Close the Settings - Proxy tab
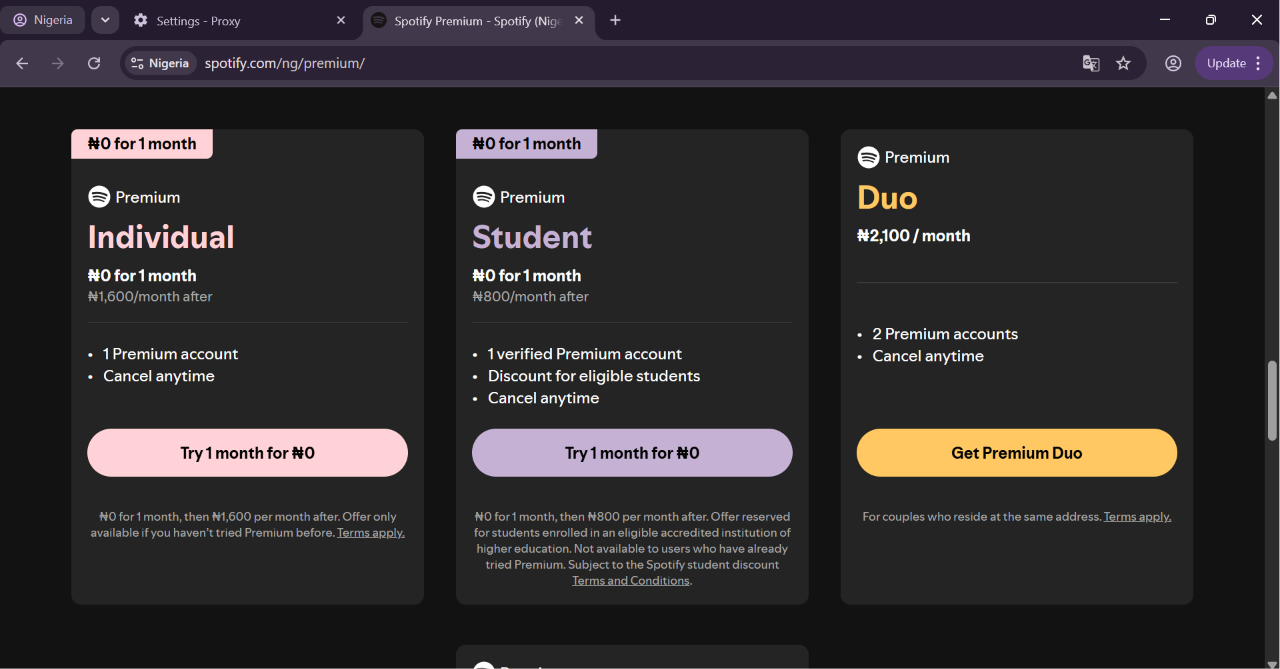1280x669 pixels. pyautogui.click(x=341, y=20)
